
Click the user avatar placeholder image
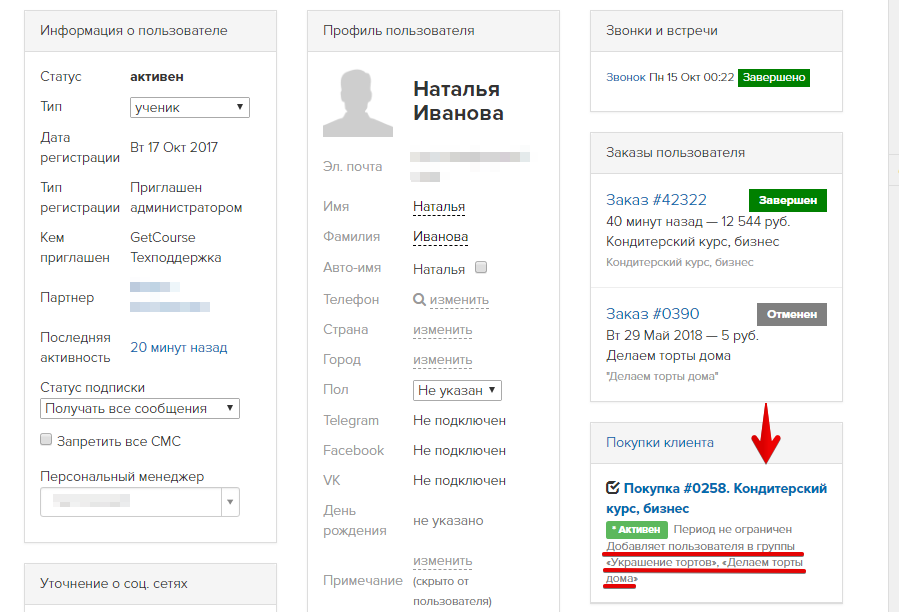(x=358, y=103)
